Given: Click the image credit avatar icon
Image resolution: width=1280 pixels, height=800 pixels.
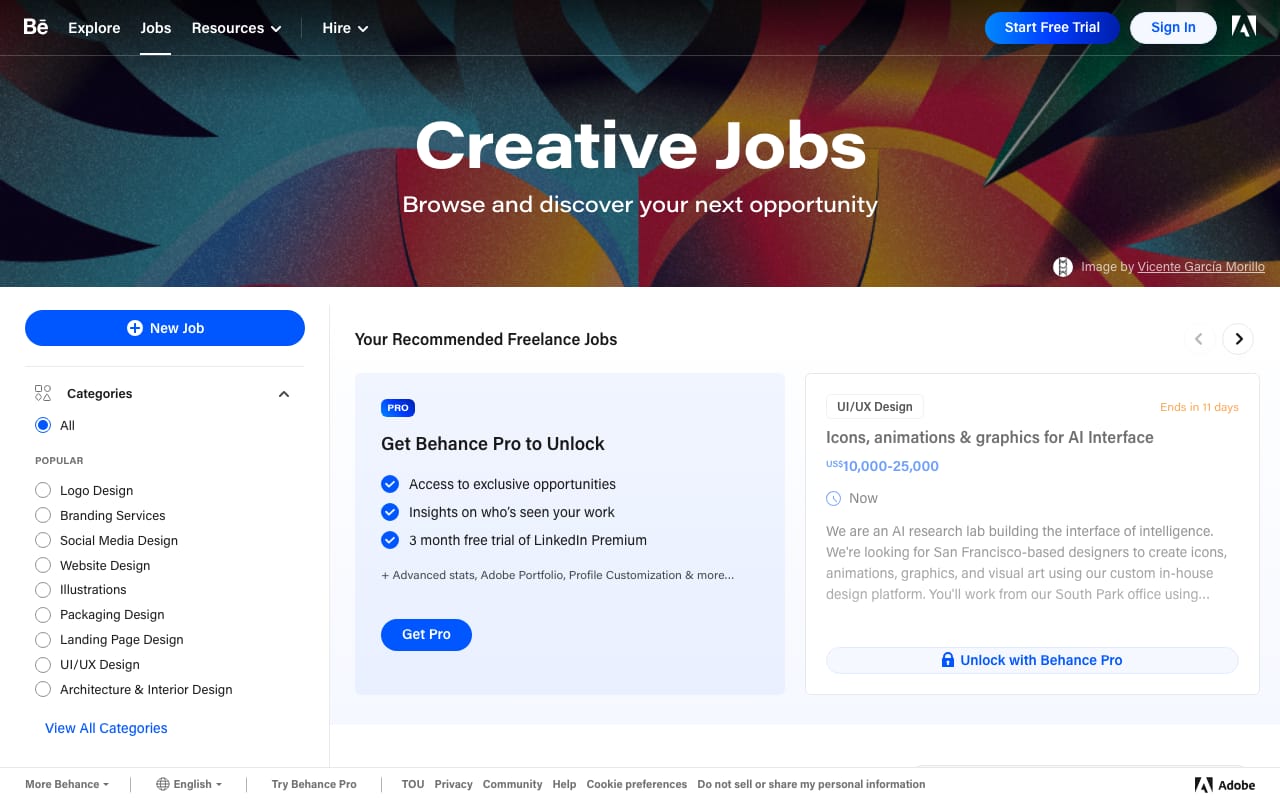Looking at the screenshot, I should [1063, 267].
